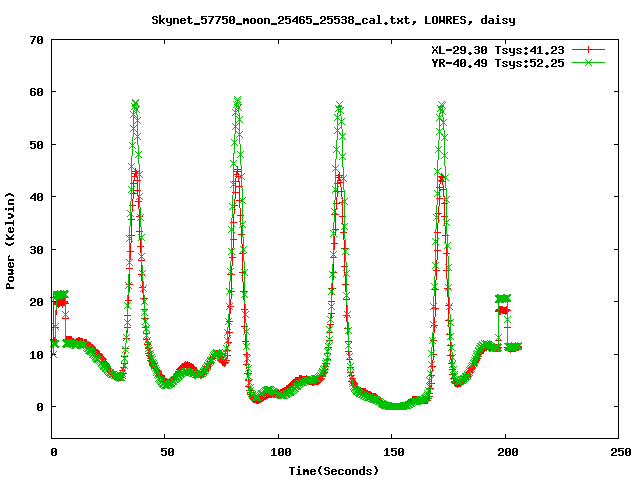This screenshot has width=640, height=480.
Task: Click the first green peak near 37 seconds
Action: point(135,103)
